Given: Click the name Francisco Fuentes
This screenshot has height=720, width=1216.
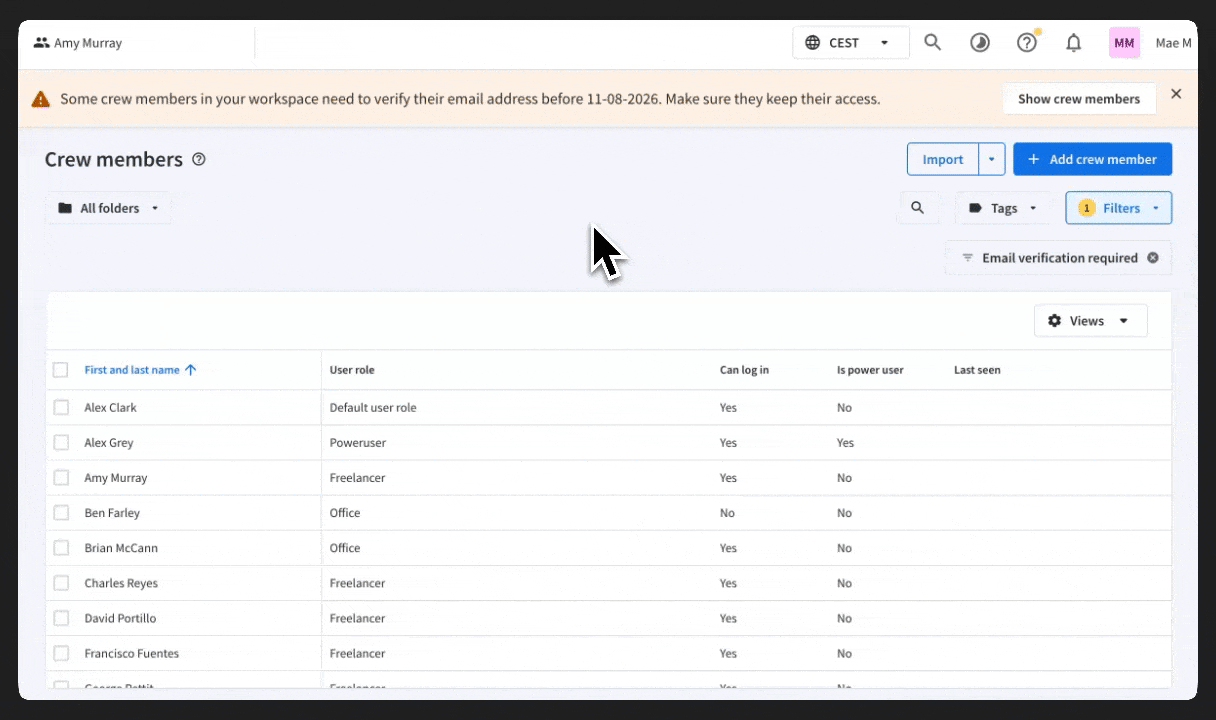Looking at the screenshot, I should coord(131,653).
